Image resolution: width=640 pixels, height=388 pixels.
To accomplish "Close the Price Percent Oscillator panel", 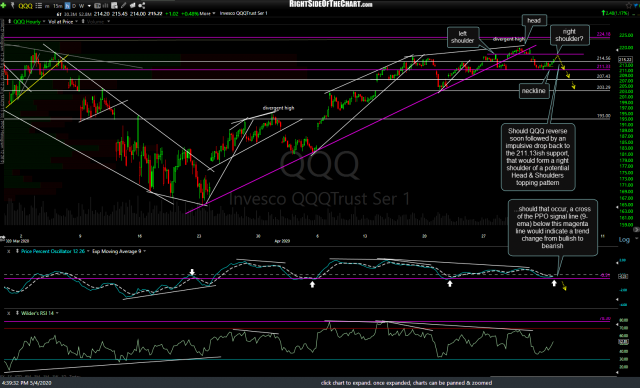I will (9, 251).
